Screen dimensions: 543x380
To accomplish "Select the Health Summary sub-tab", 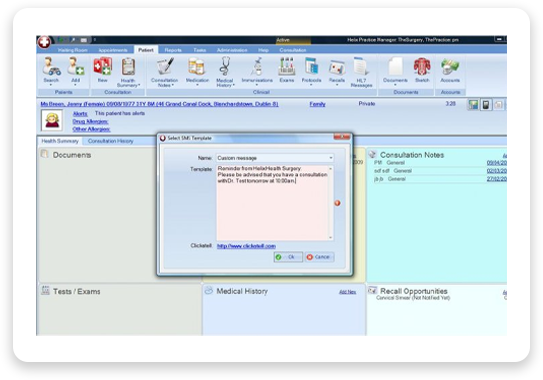I will point(60,141).
